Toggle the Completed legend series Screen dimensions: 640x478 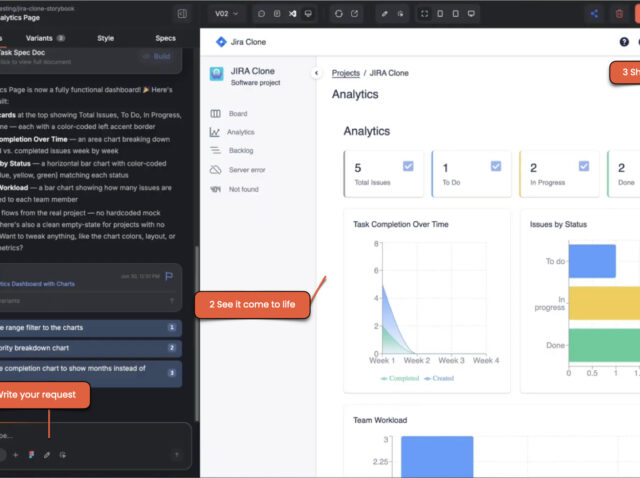tap(400, 378)
